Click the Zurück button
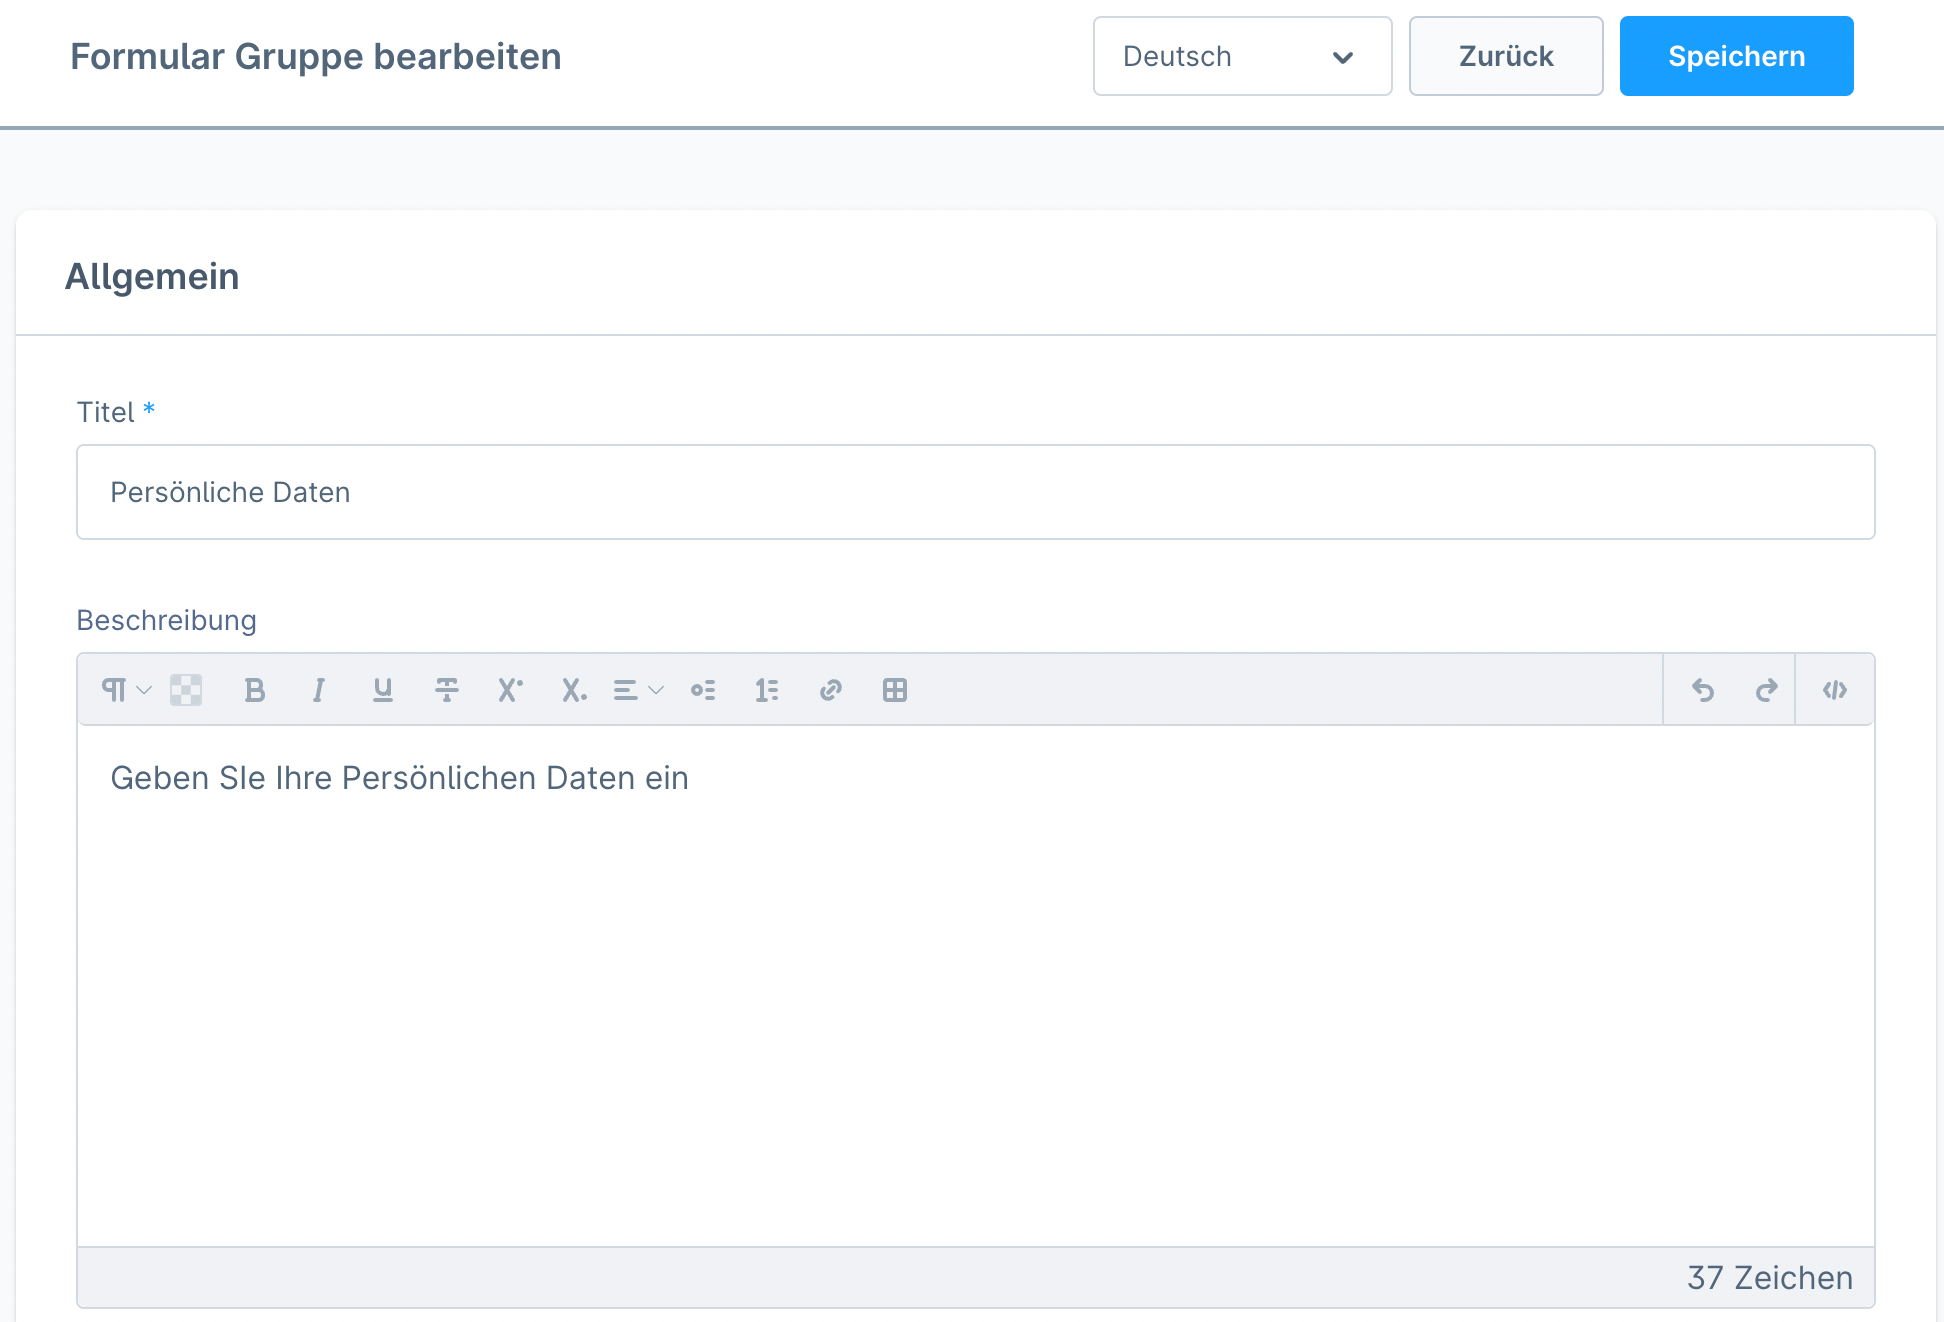The height and width of the screenshot is (1322, 1944). click(x=1506, y=56)
